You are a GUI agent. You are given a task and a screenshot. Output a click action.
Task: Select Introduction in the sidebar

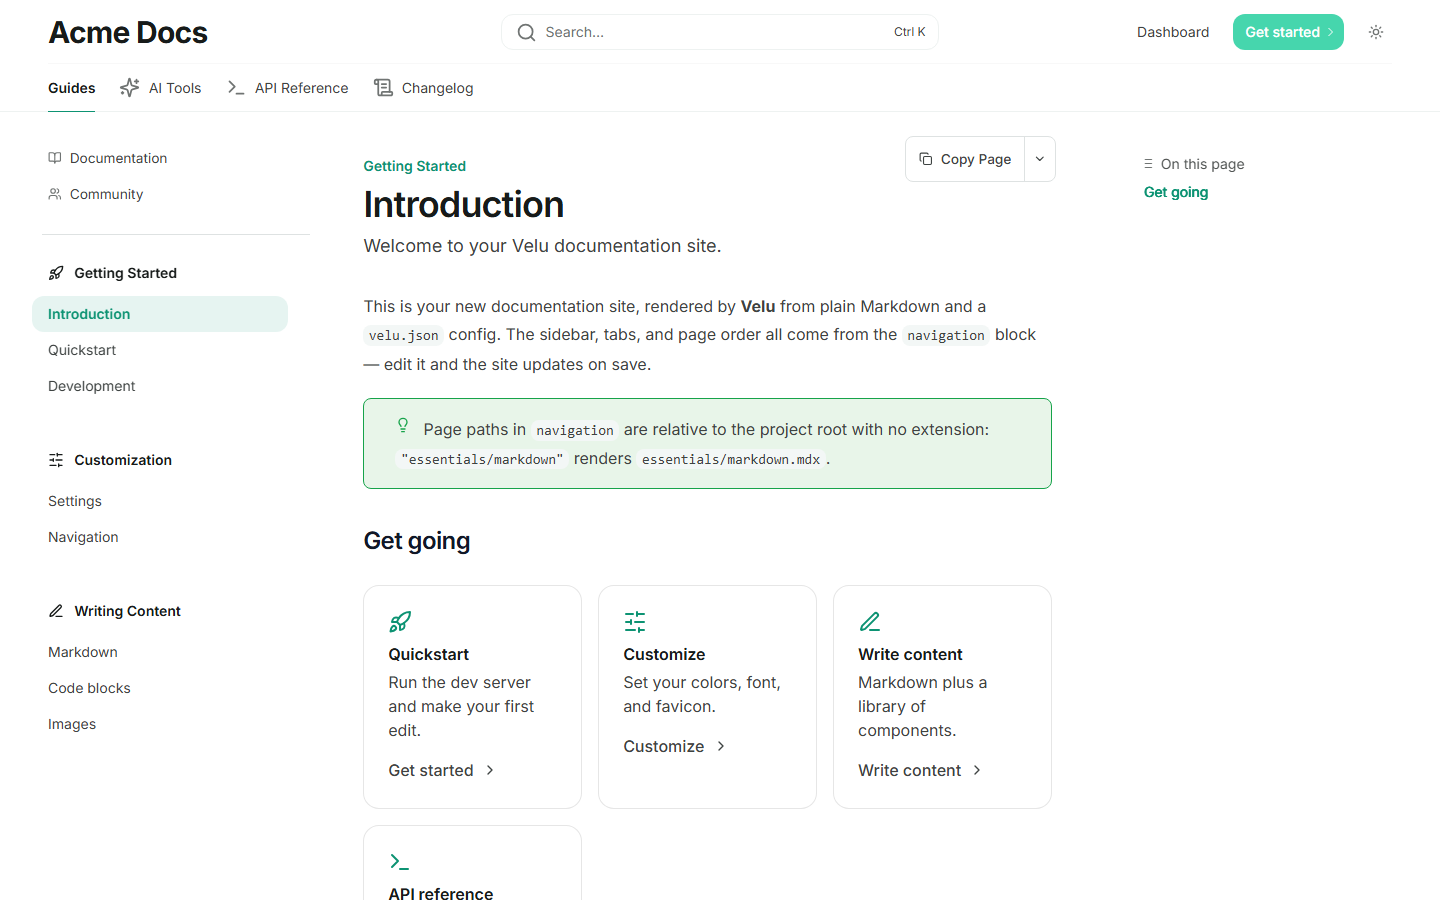coord(160,314)
